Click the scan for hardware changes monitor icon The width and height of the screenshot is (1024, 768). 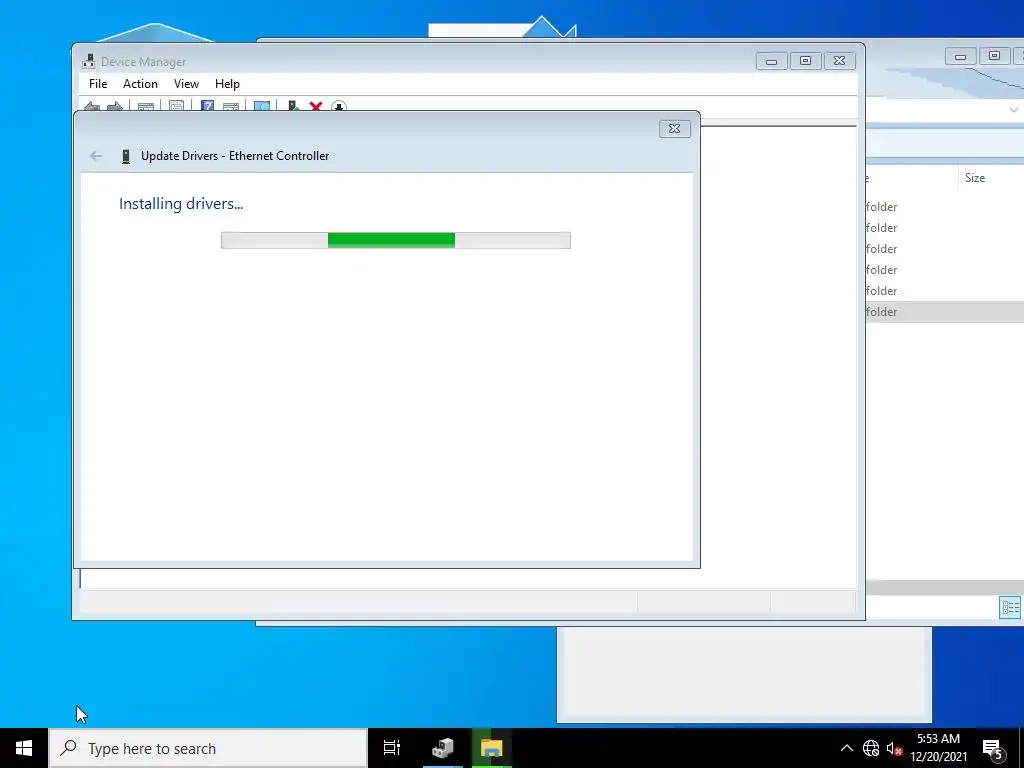(262, 106)
